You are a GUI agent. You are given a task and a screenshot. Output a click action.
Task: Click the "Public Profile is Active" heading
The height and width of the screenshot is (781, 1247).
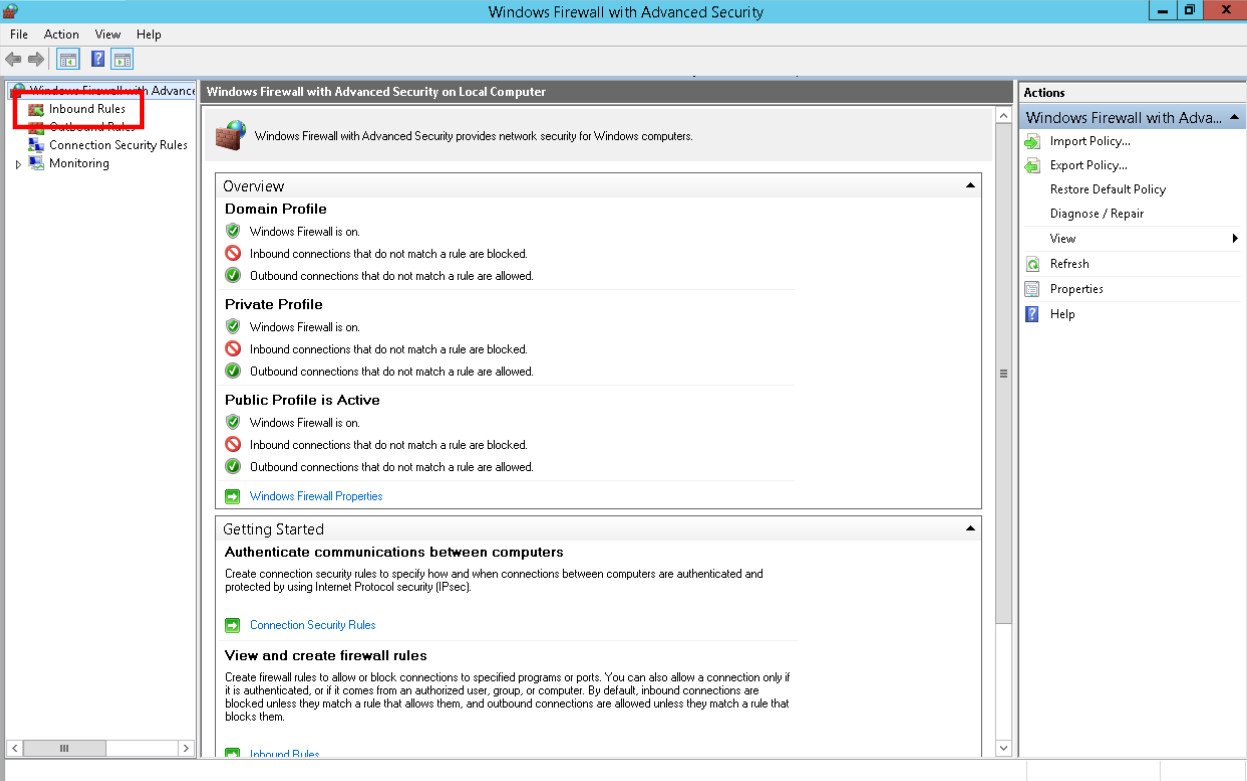(302, 400)
